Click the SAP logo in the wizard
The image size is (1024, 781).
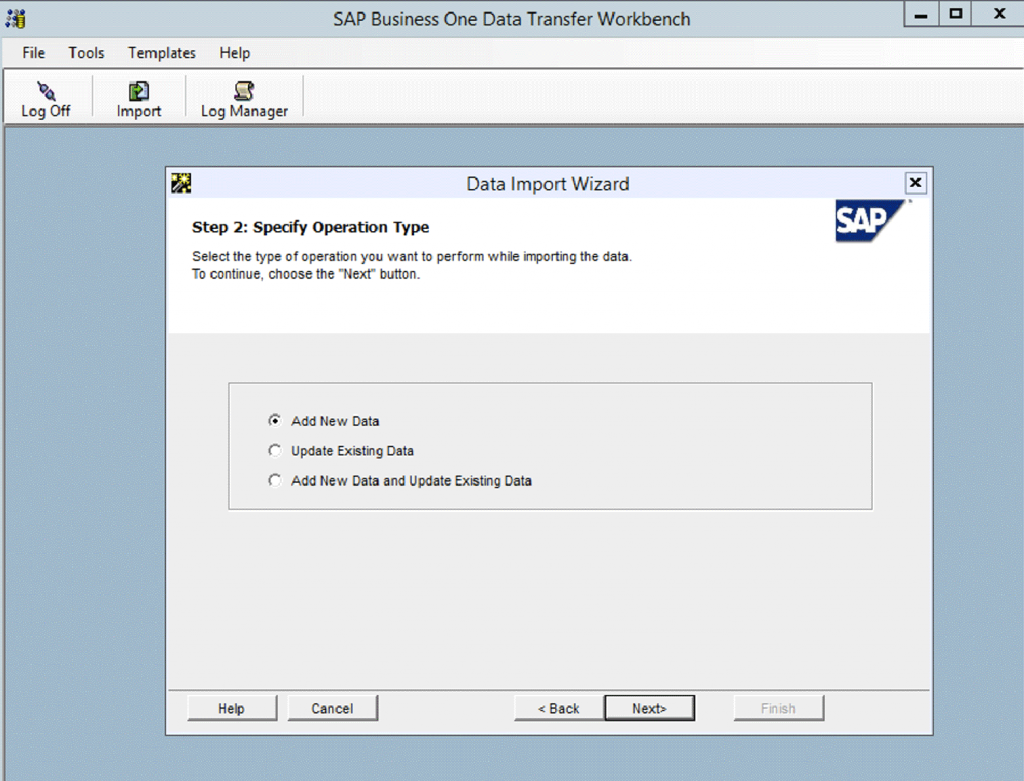click(x=869, y=221)
